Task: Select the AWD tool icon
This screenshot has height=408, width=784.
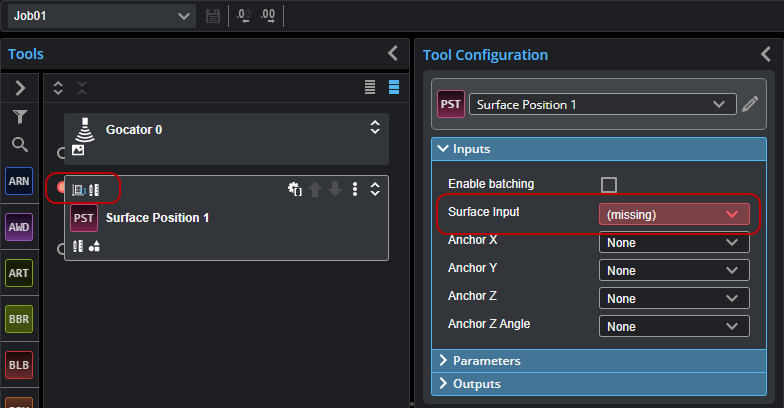Action: point(19,227)
